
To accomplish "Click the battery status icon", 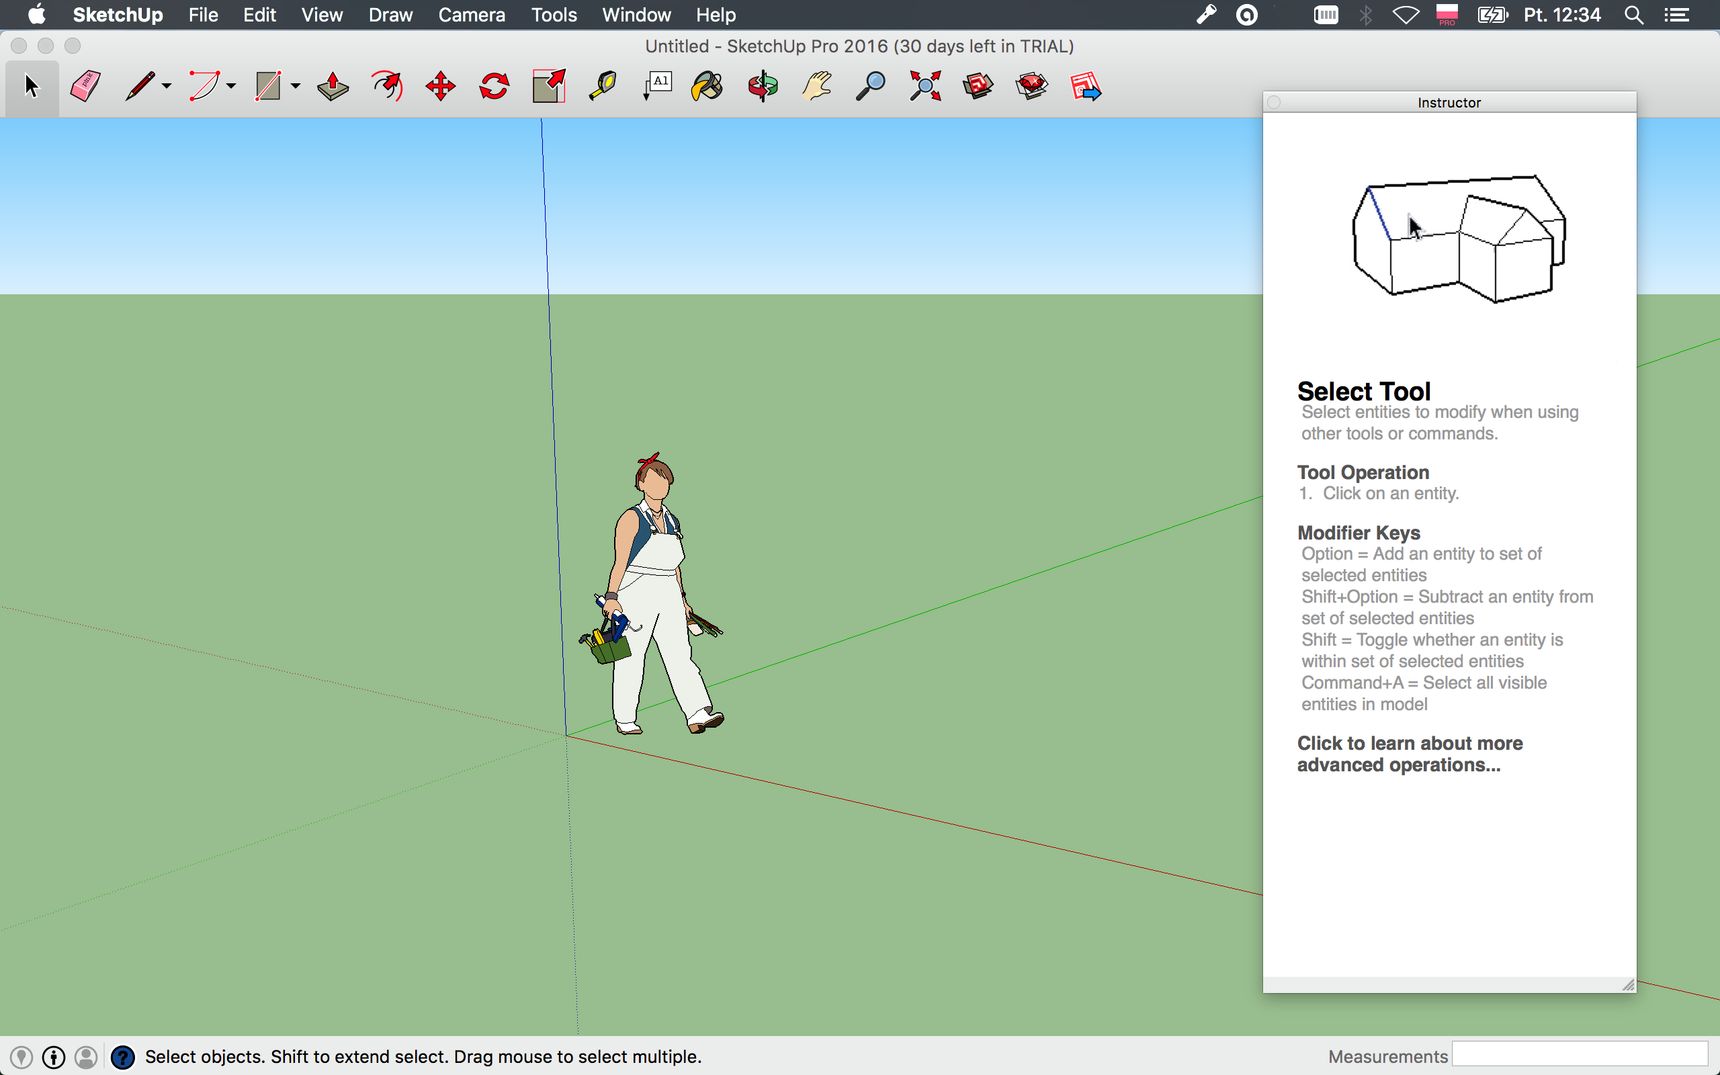I will pos(1493,15).
